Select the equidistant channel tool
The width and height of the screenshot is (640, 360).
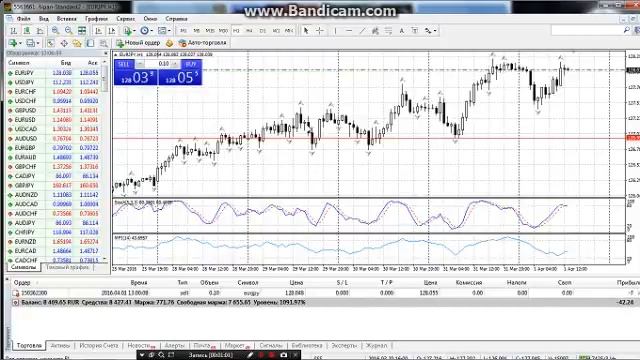pyautogui.click(x=375, y=31)
